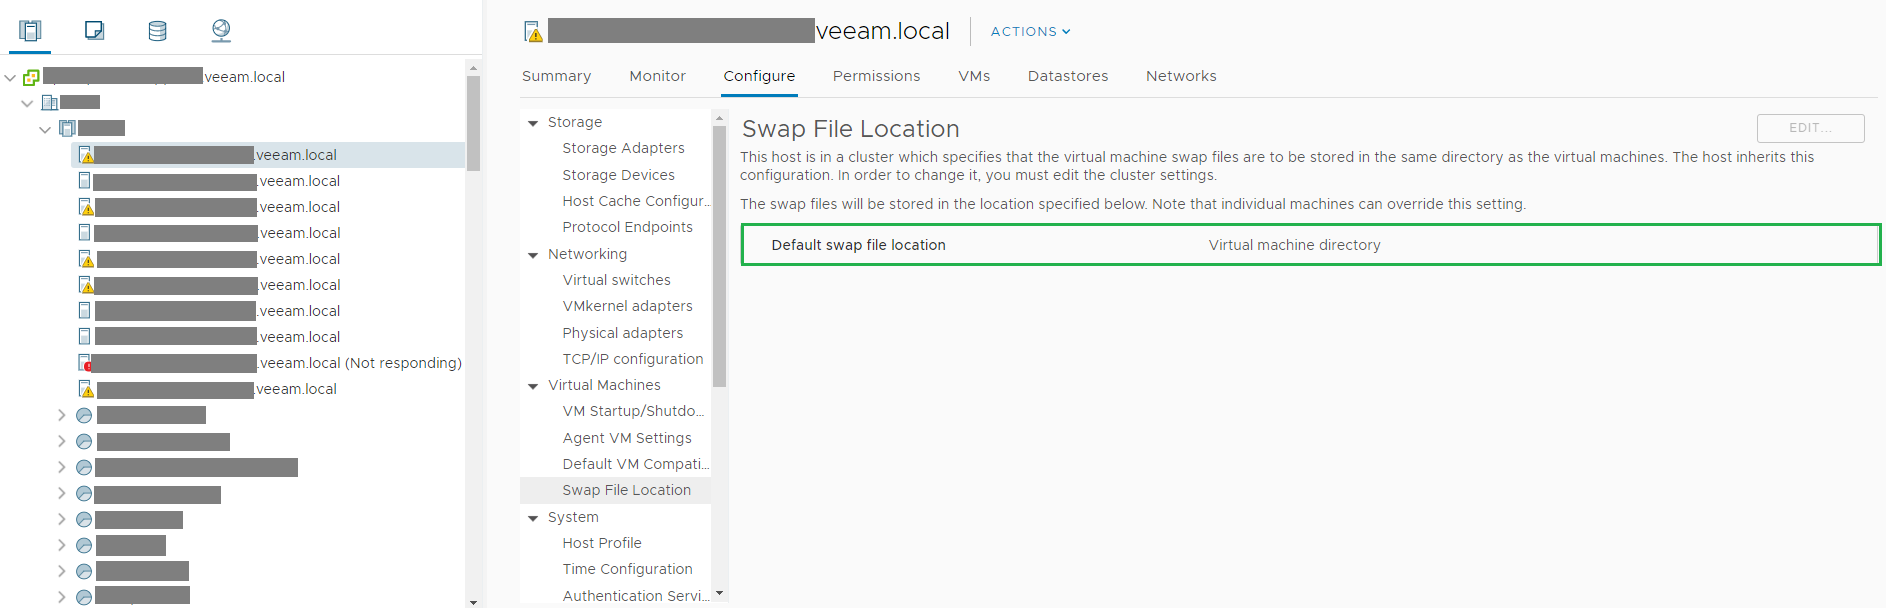Collapse the cluster tree node
1886x608 pixels.
[45, 129]
